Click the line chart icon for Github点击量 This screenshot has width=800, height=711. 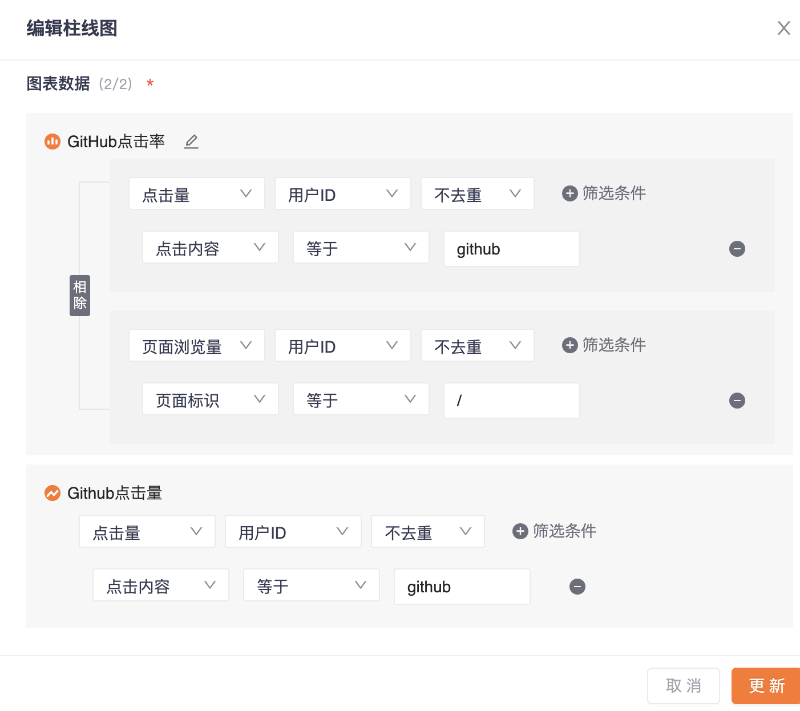(x=53, y=493)
